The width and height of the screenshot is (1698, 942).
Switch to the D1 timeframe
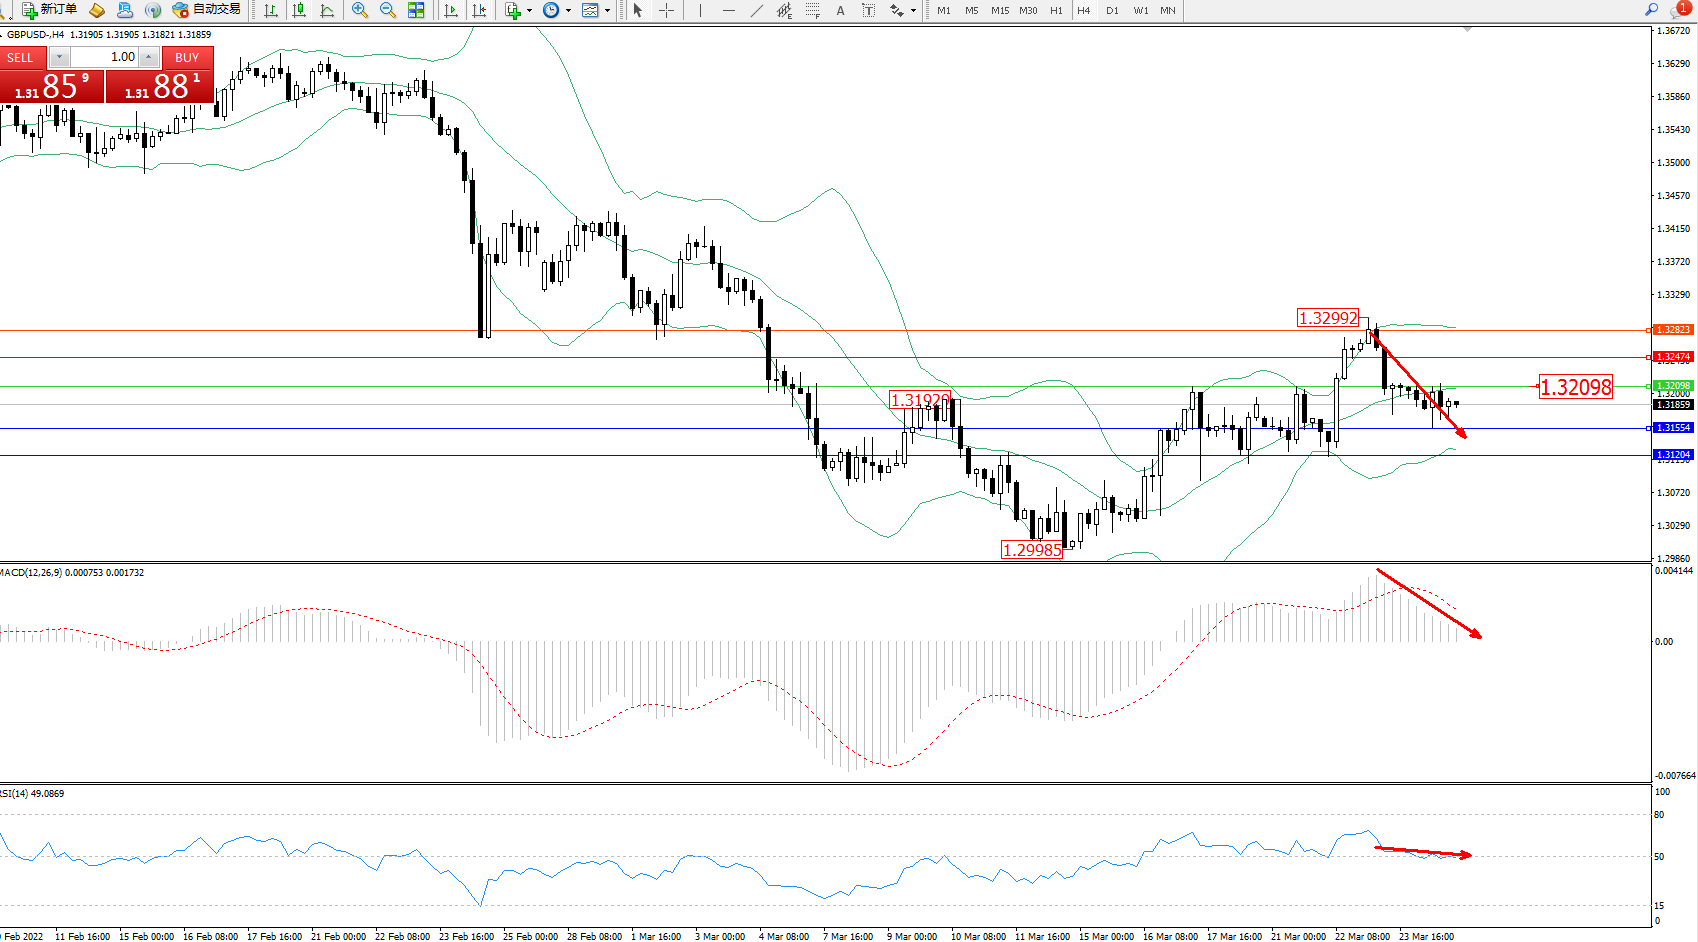[1112, 10]
